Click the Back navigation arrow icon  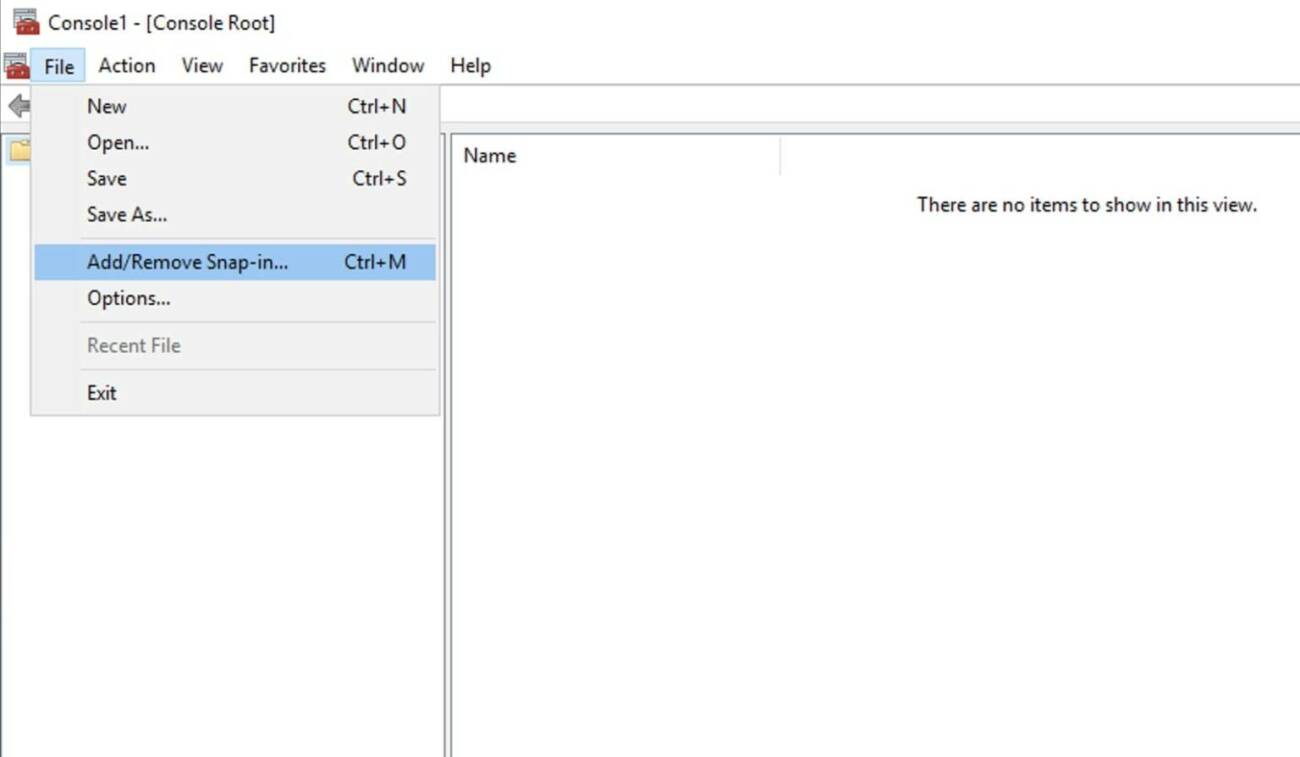[16, 105]
